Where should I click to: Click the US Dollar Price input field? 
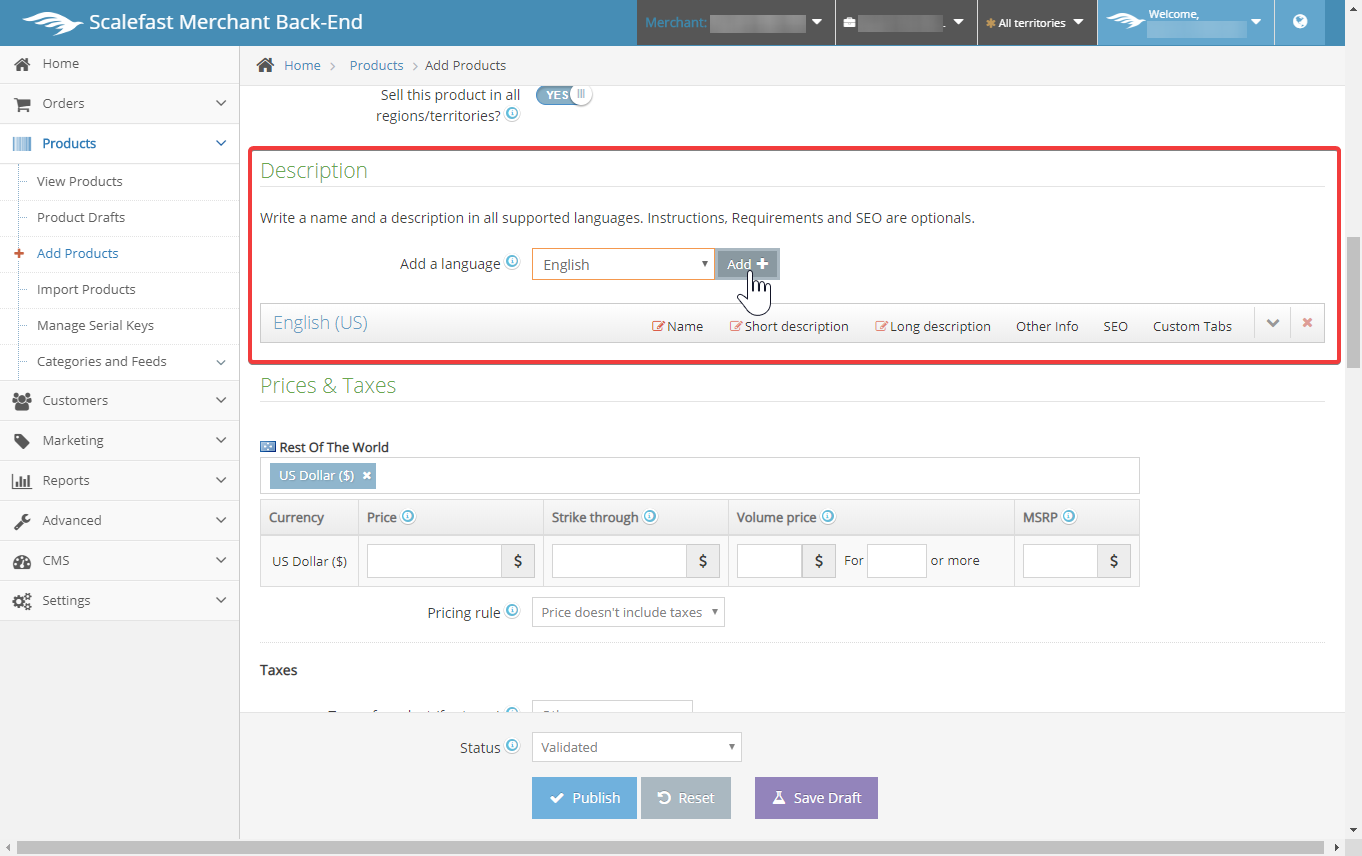(x=434, y=561)
